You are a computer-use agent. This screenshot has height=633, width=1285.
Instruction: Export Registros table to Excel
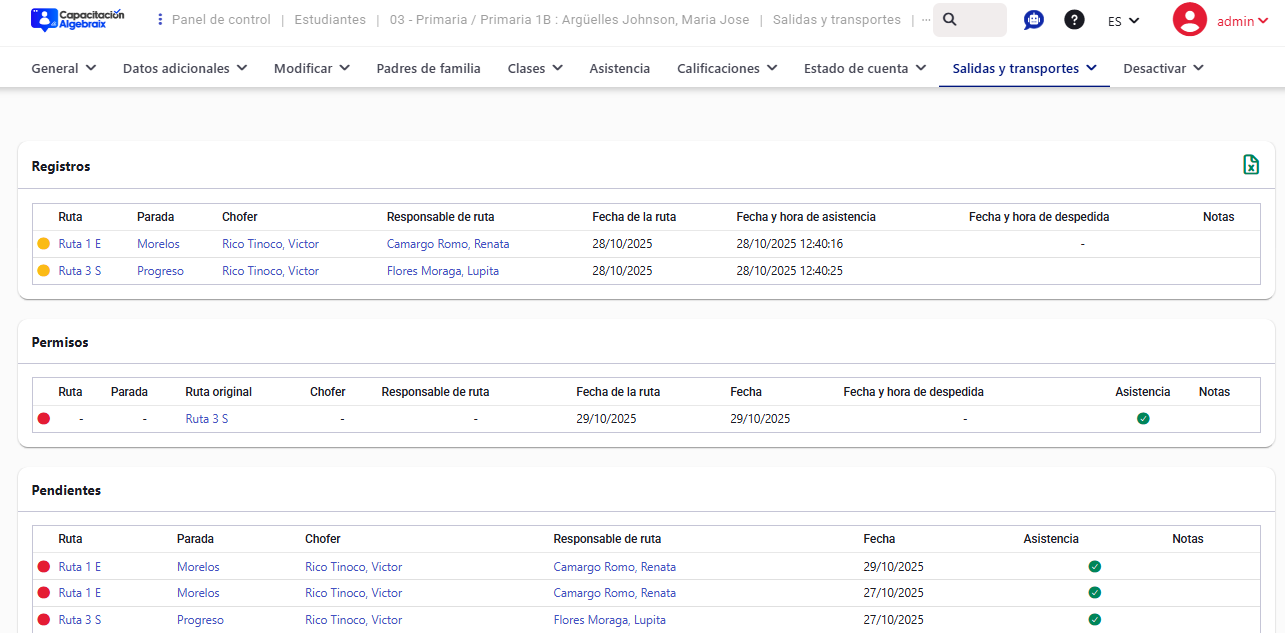1250,165
